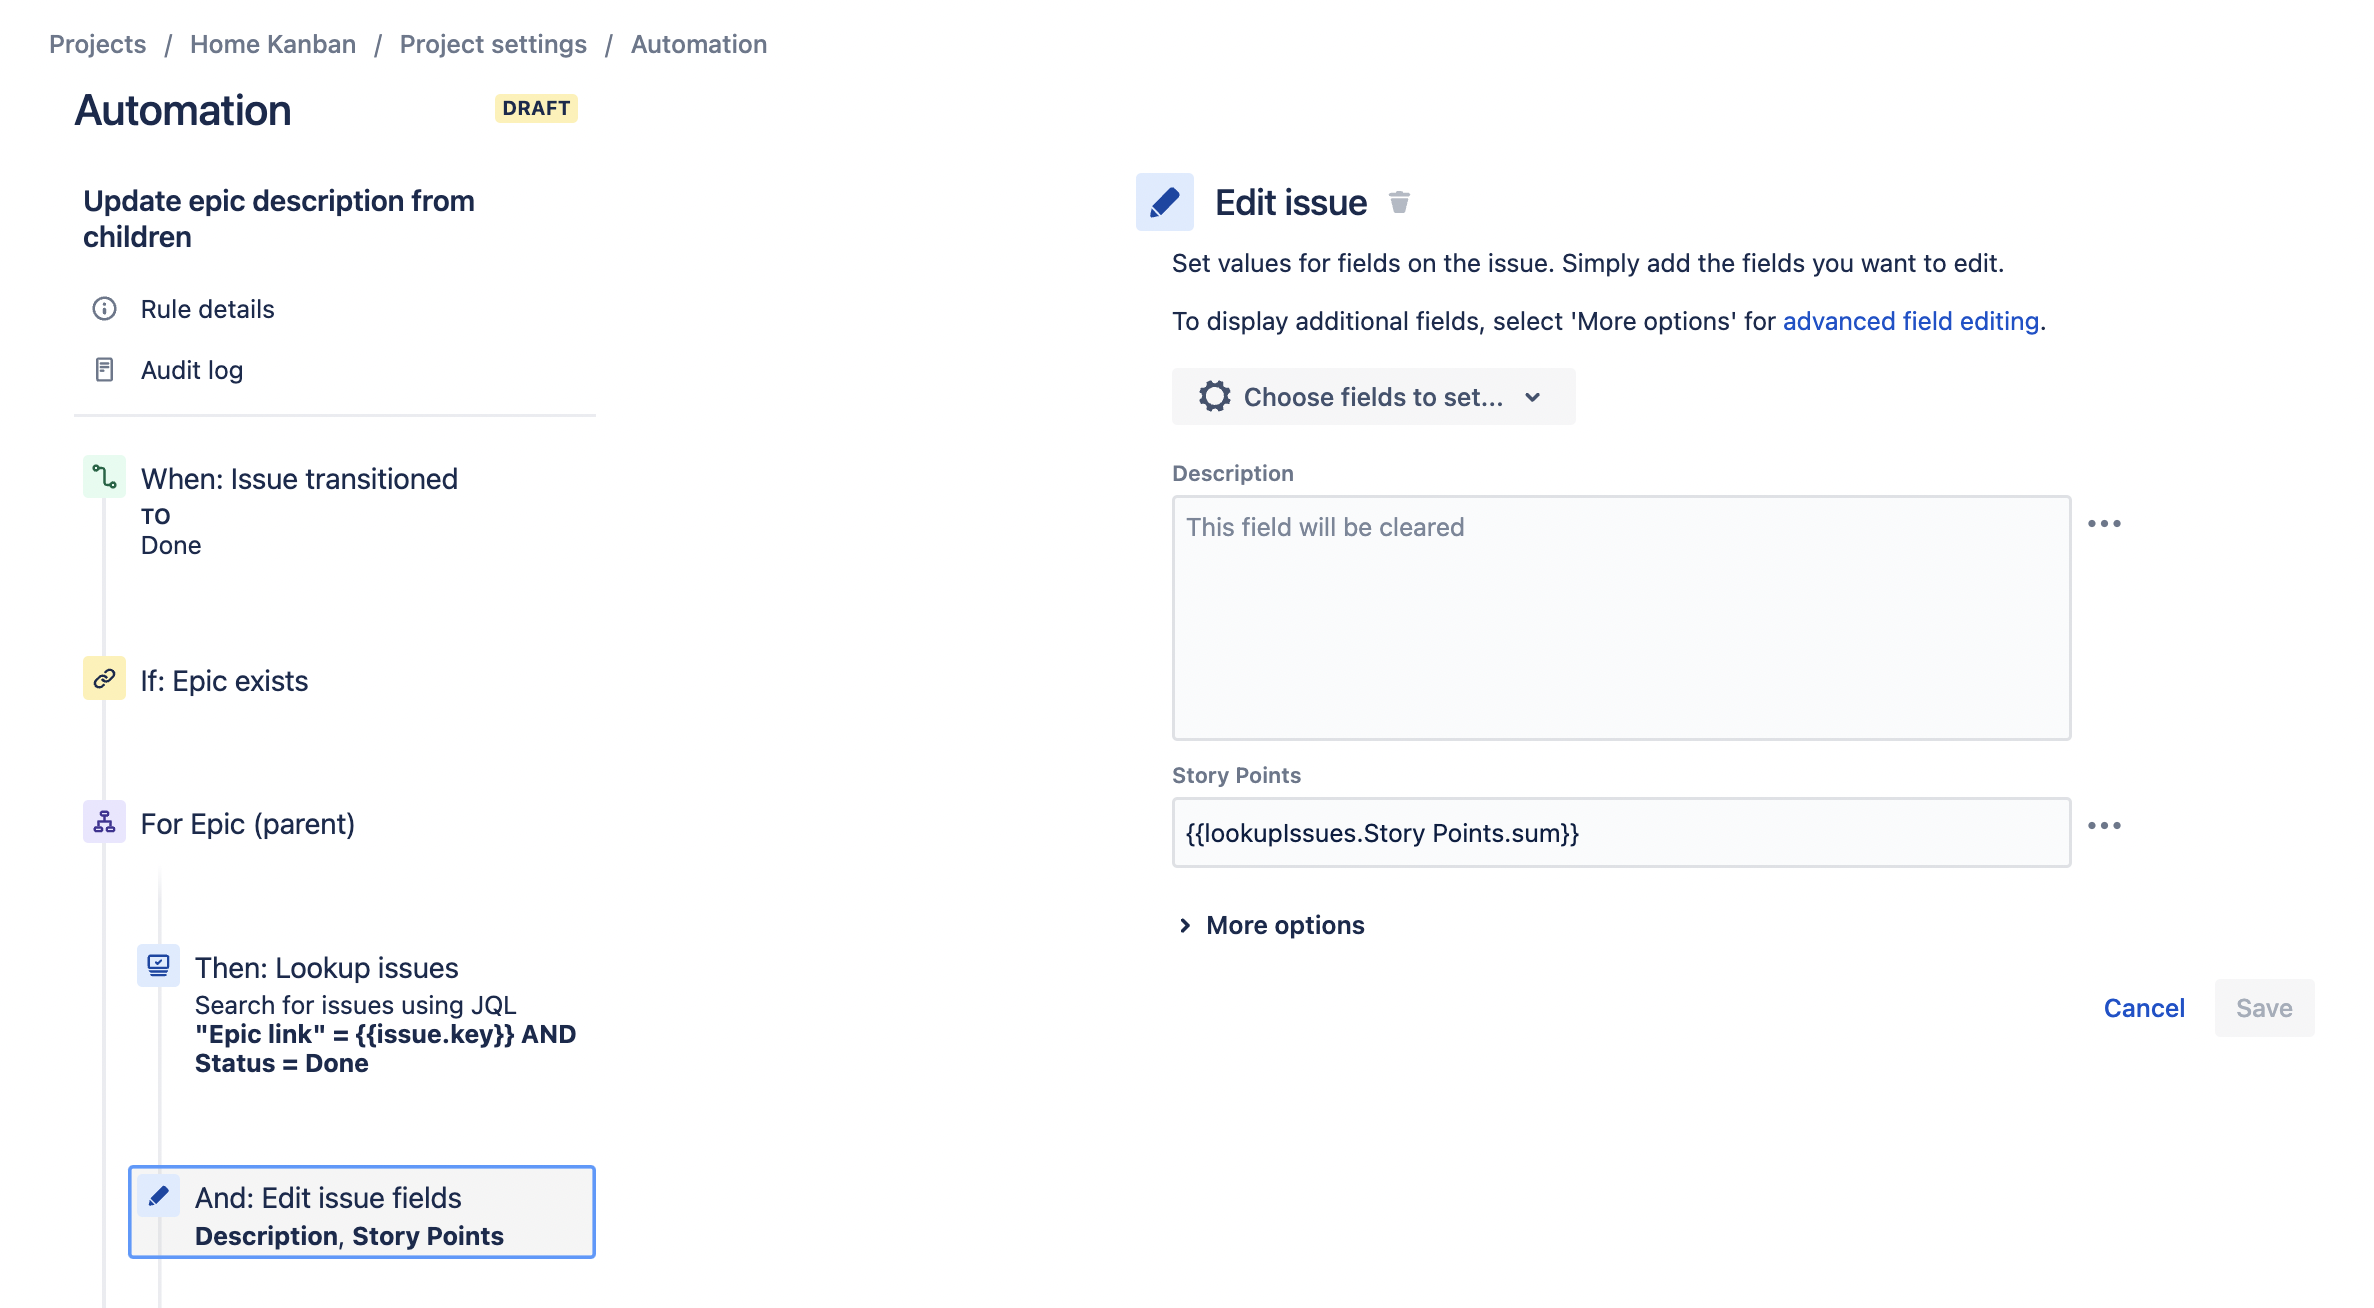Click the Lookup issues action icon
Image resolution: width=2374 pixels, height=1308 pixels.
click(158, 966)
